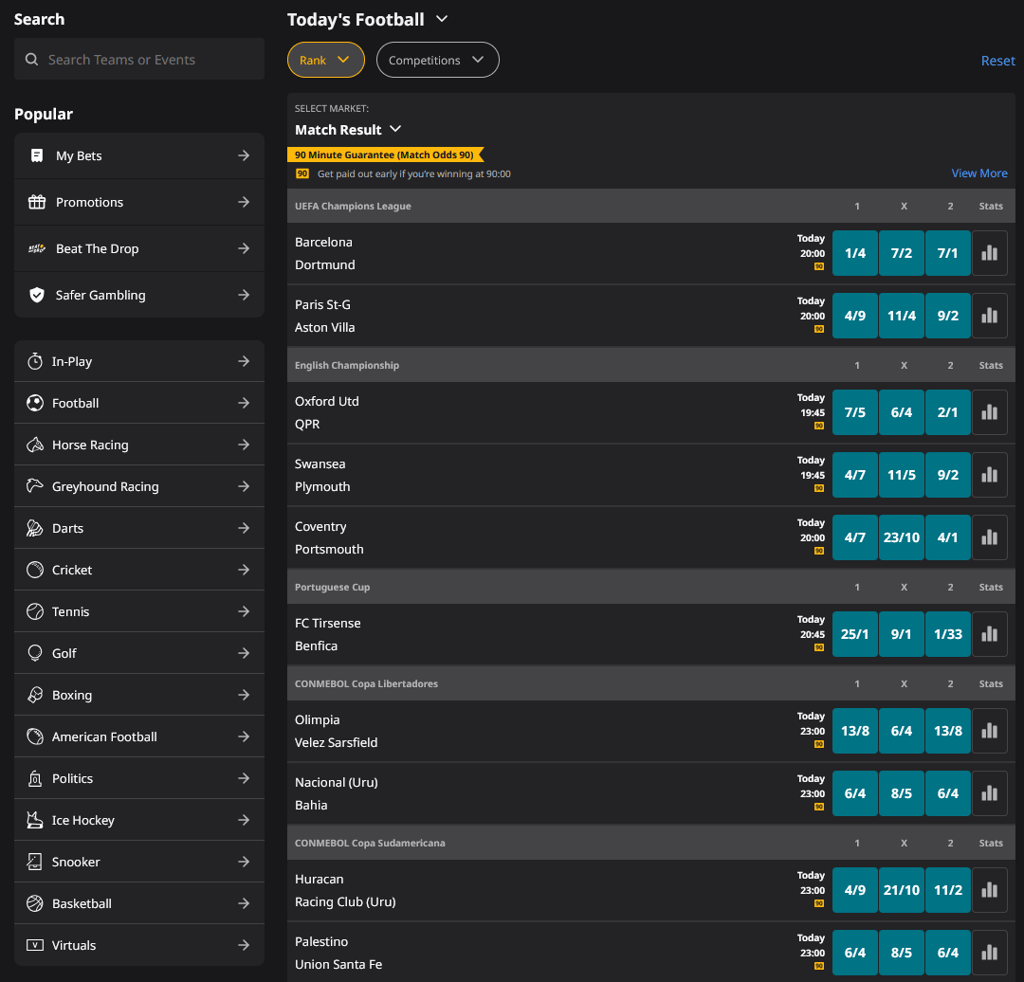Image resolution: width=1024 pixels, height=982 pixels.
Task: Select FC Tirsense win odds 25/1
Action: 855,635
